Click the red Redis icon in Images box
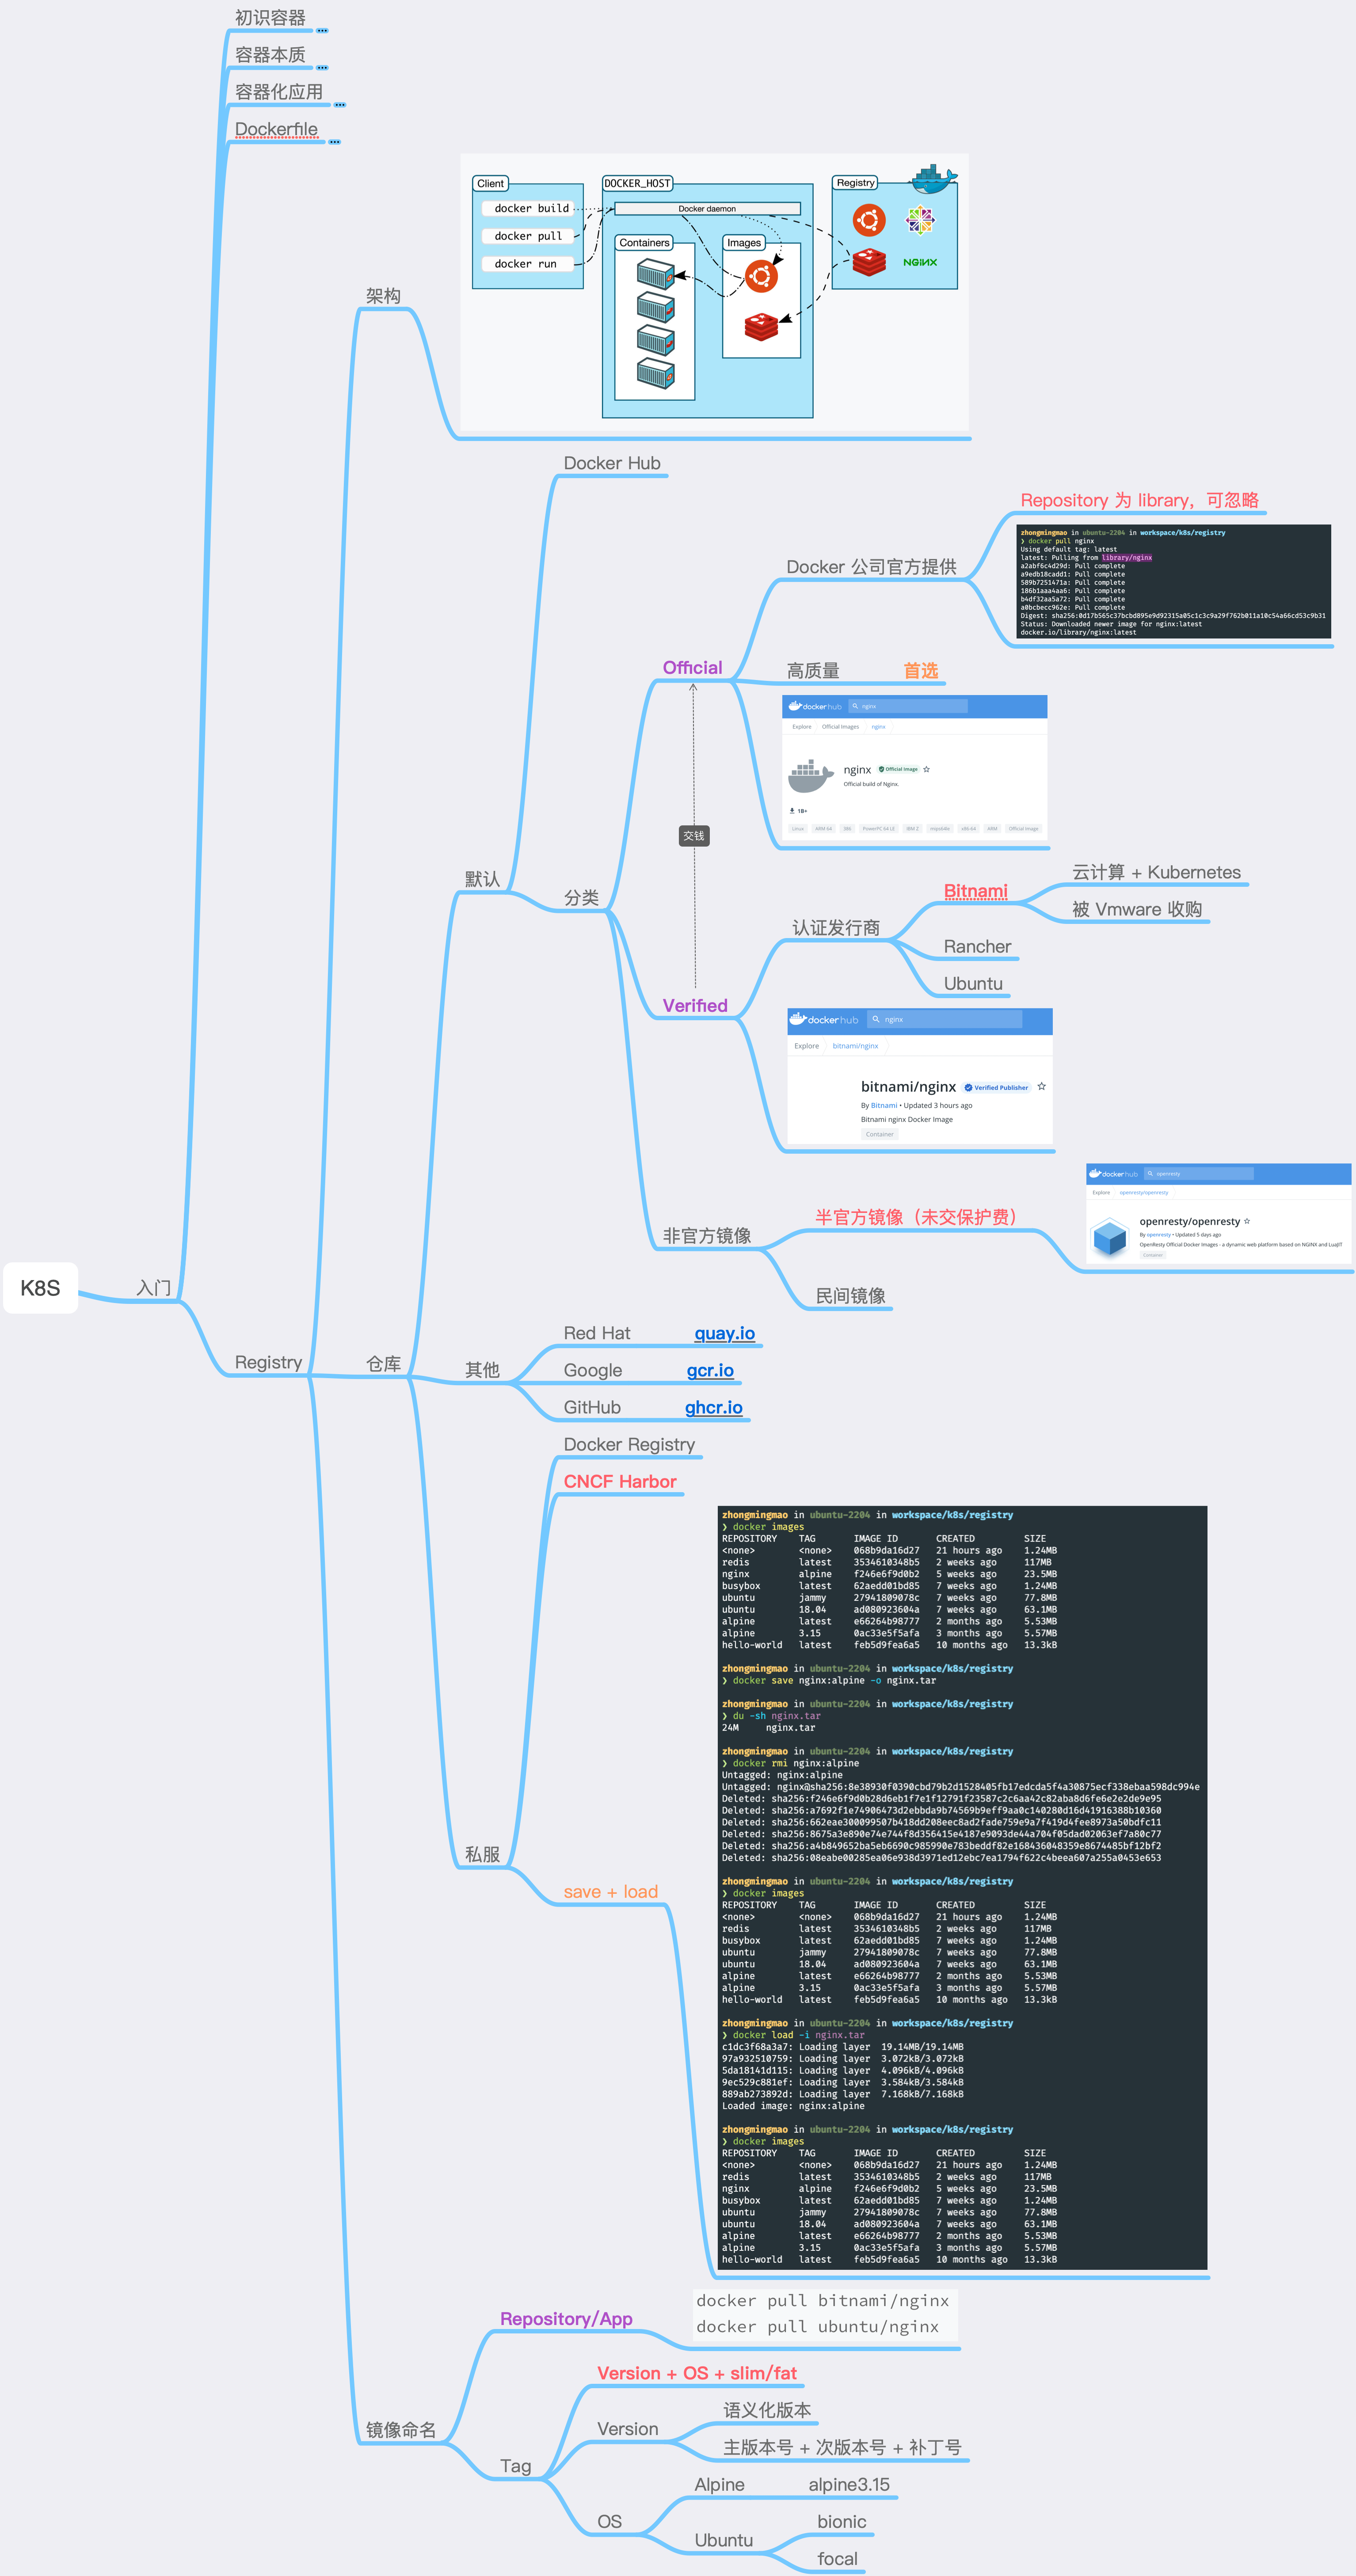 [761, 326]
